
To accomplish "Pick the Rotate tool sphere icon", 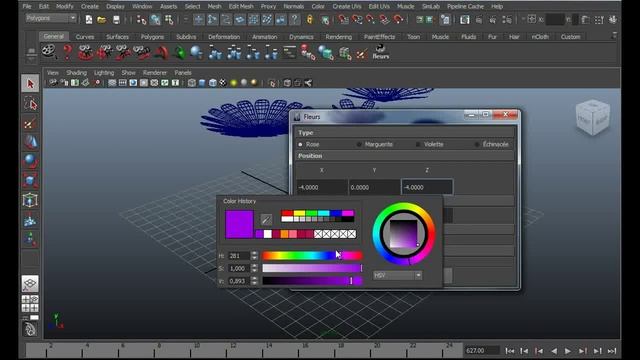I will coord(30,161).
